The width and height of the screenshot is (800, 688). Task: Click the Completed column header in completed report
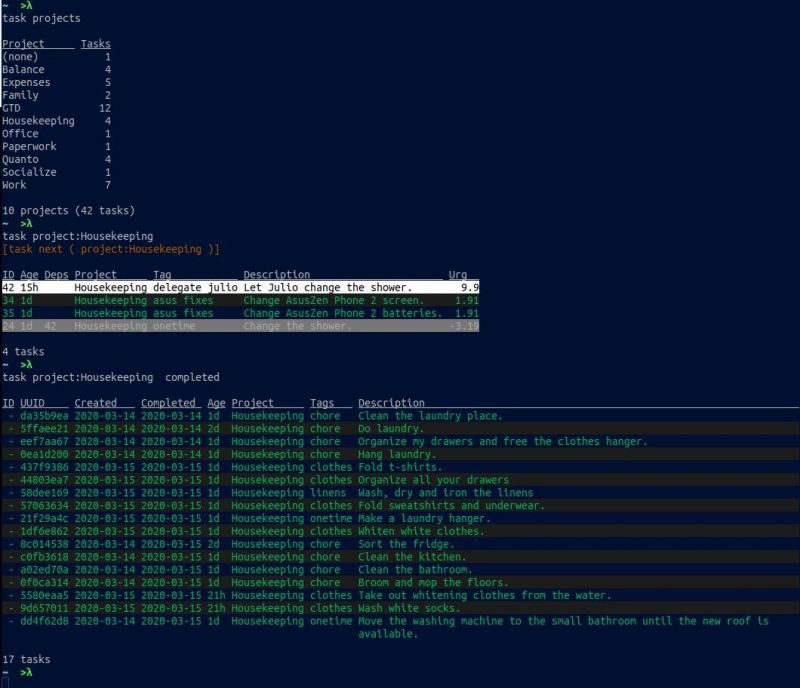tap(168, 403)
